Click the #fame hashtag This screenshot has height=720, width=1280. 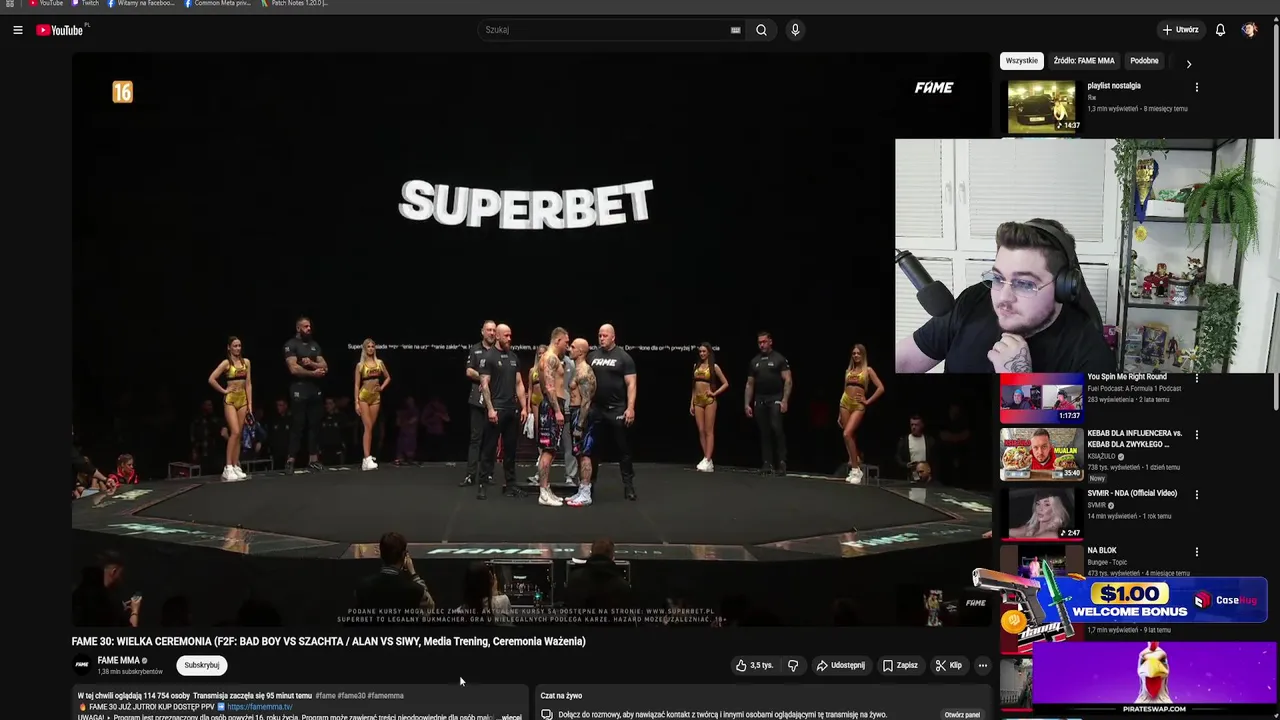(325, 696)
